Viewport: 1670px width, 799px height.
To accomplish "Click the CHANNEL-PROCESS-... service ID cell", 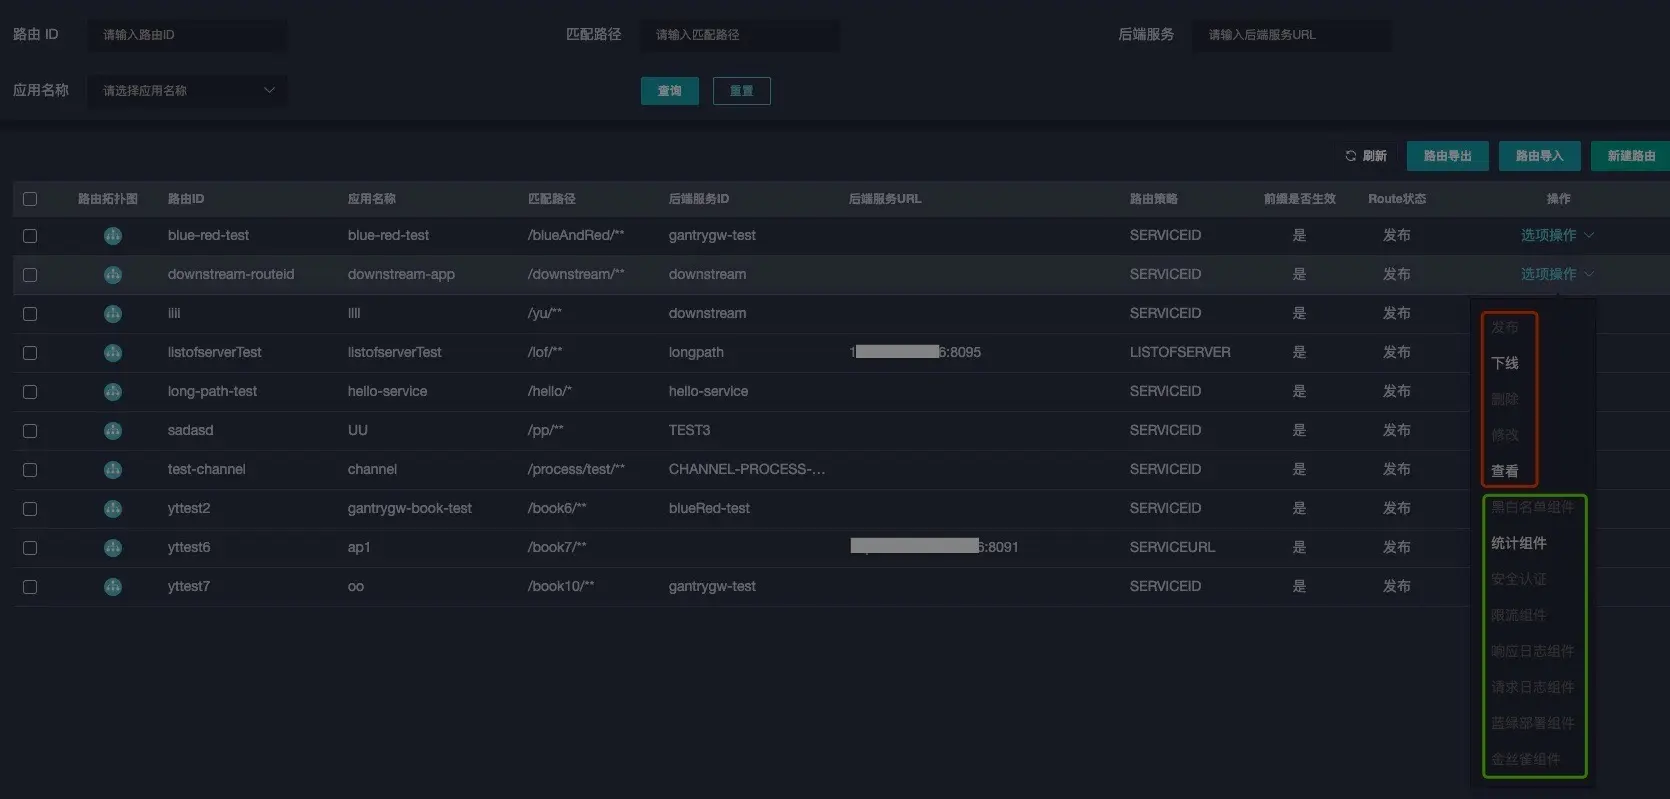I will click(x=747, y=469).
